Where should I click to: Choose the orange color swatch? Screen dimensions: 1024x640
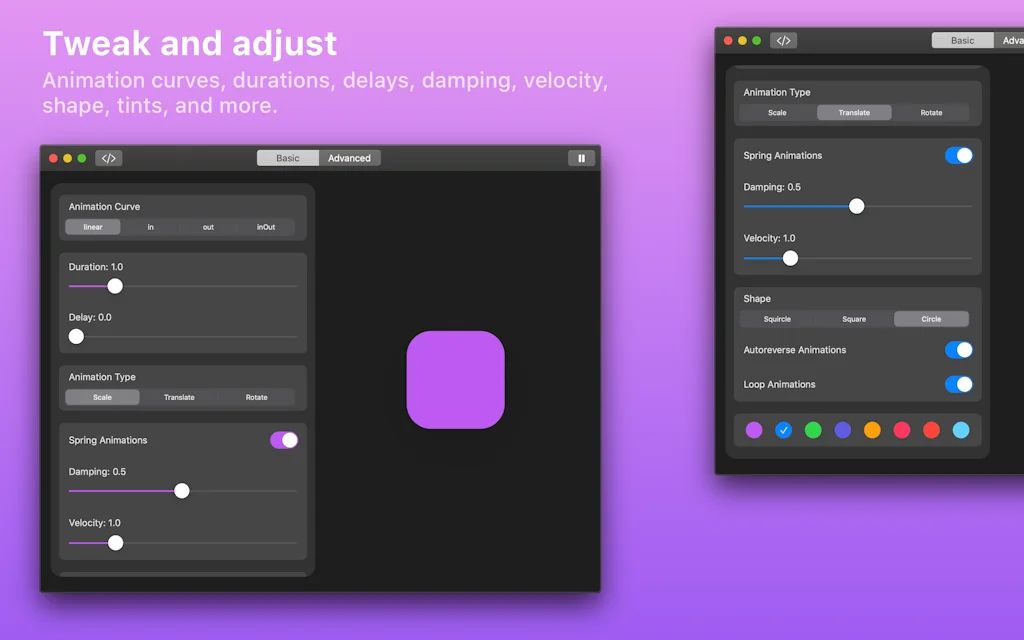872,430
